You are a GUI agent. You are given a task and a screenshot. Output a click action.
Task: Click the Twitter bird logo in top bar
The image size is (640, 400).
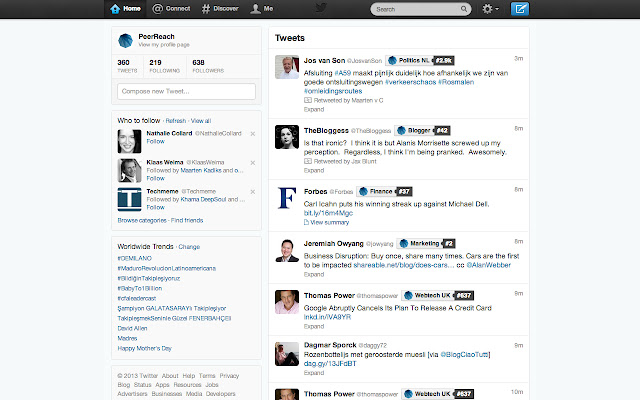pos(321,8)
